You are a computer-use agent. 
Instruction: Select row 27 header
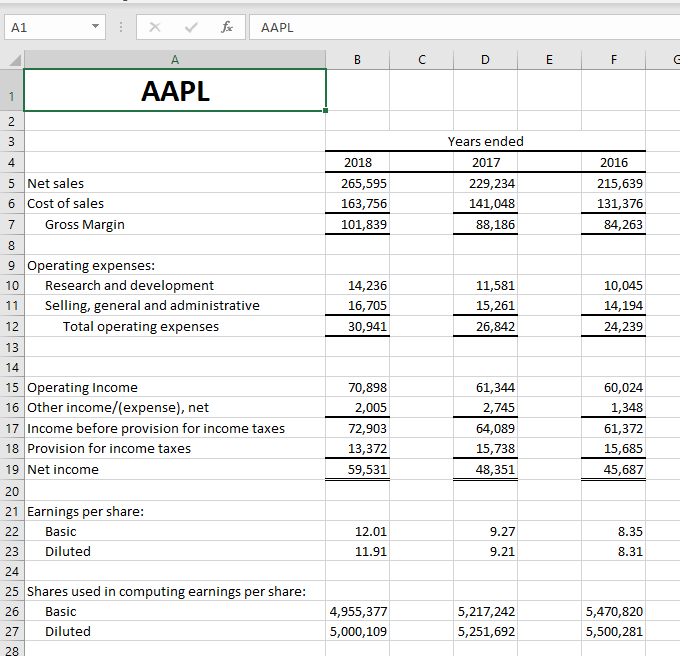(12, 631)
